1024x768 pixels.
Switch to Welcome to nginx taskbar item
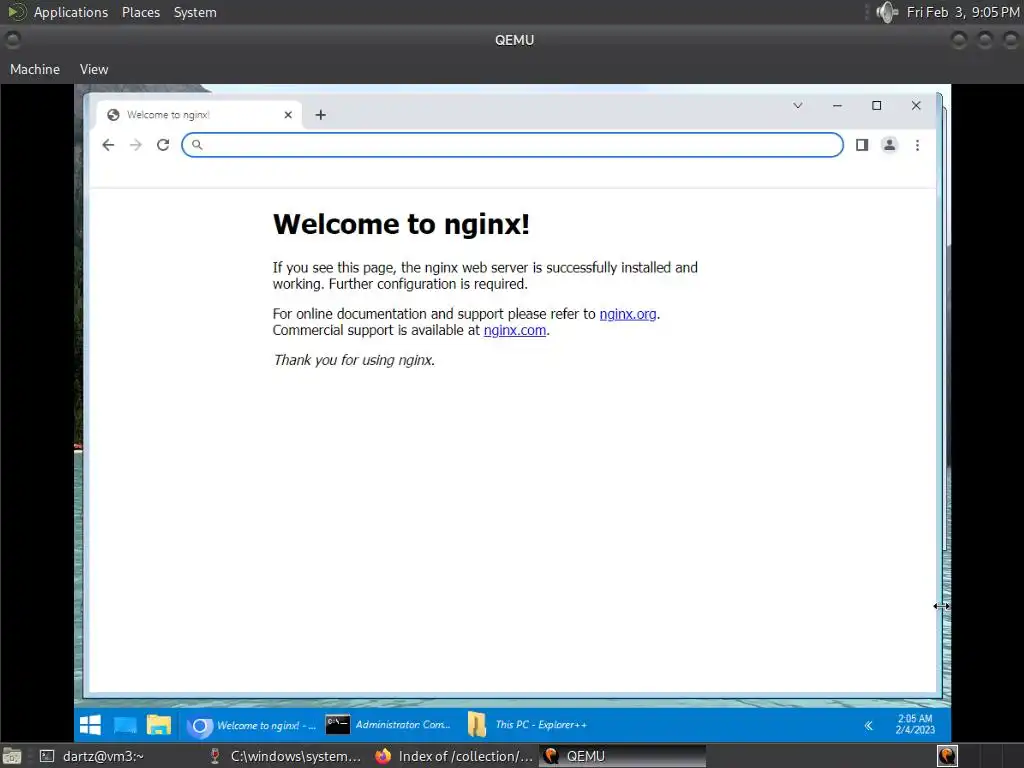coord(251,725)
